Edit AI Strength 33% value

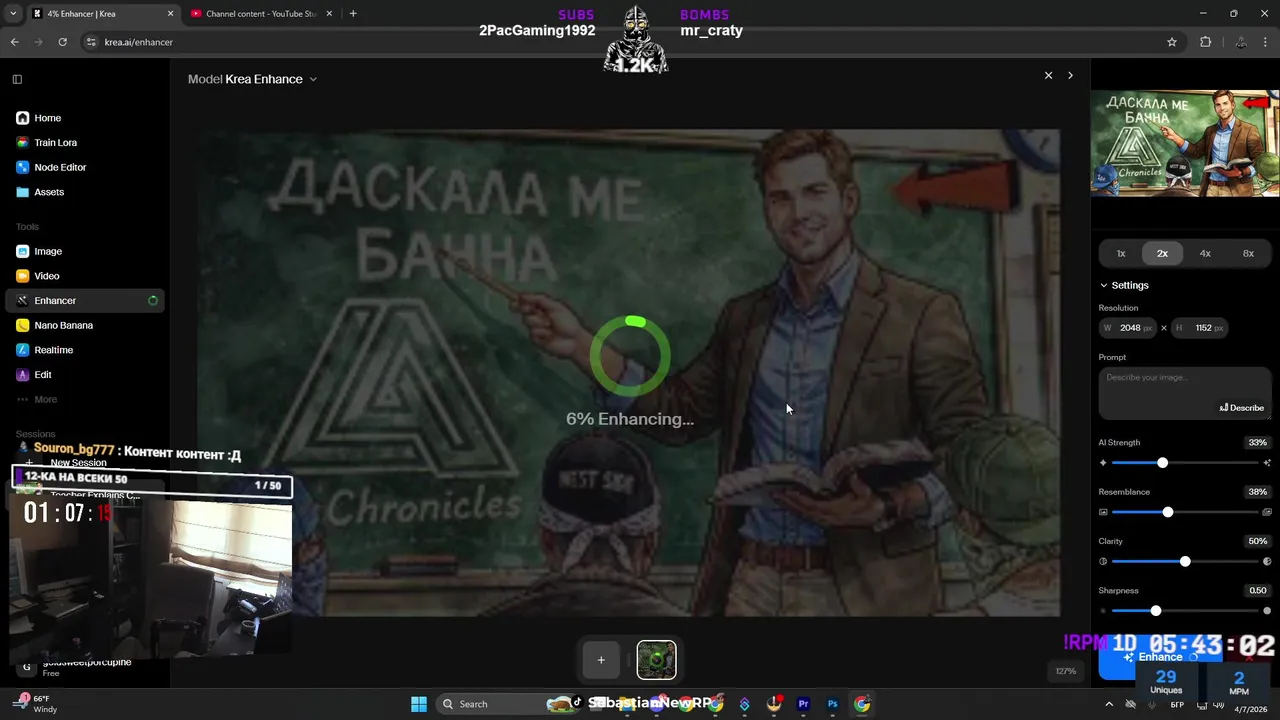[x=1257, y=443]
